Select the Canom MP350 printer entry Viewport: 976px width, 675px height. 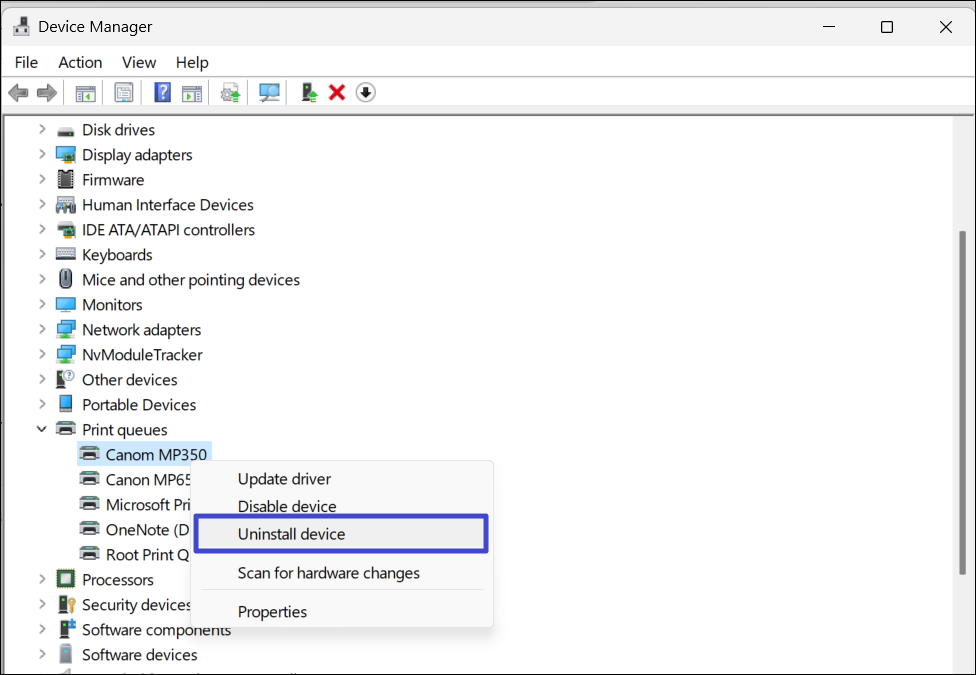pyautogui.click(x=156, y=454)
